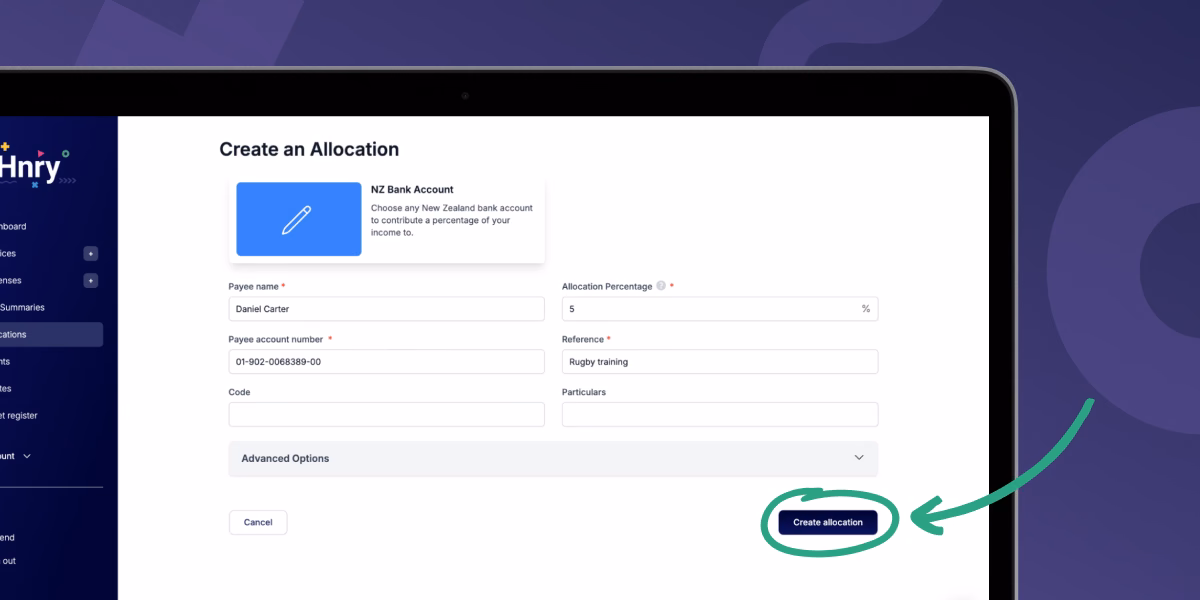
Task: Focus the Payee name field
Action: click(x=387, y=309)
